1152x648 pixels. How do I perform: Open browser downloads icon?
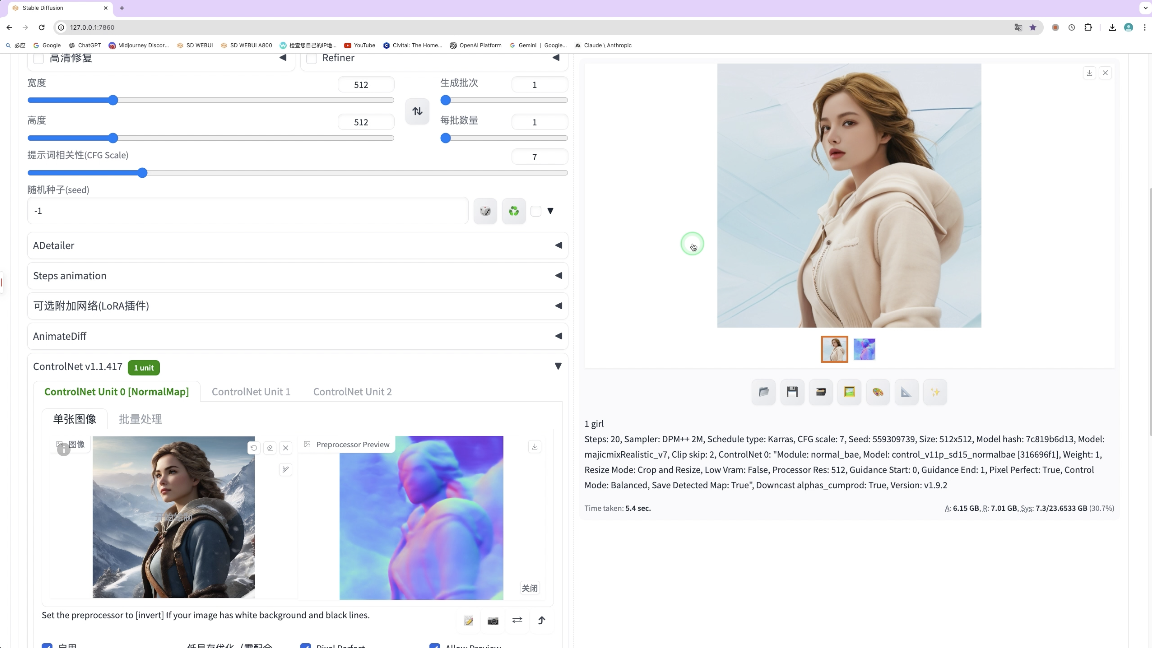click(1112, 27)
